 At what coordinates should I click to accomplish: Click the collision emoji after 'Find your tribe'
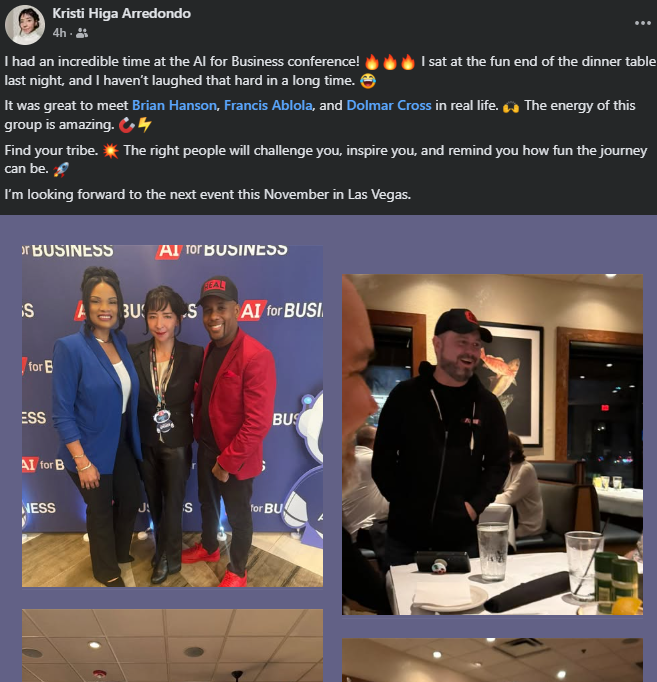coord(110,151)
